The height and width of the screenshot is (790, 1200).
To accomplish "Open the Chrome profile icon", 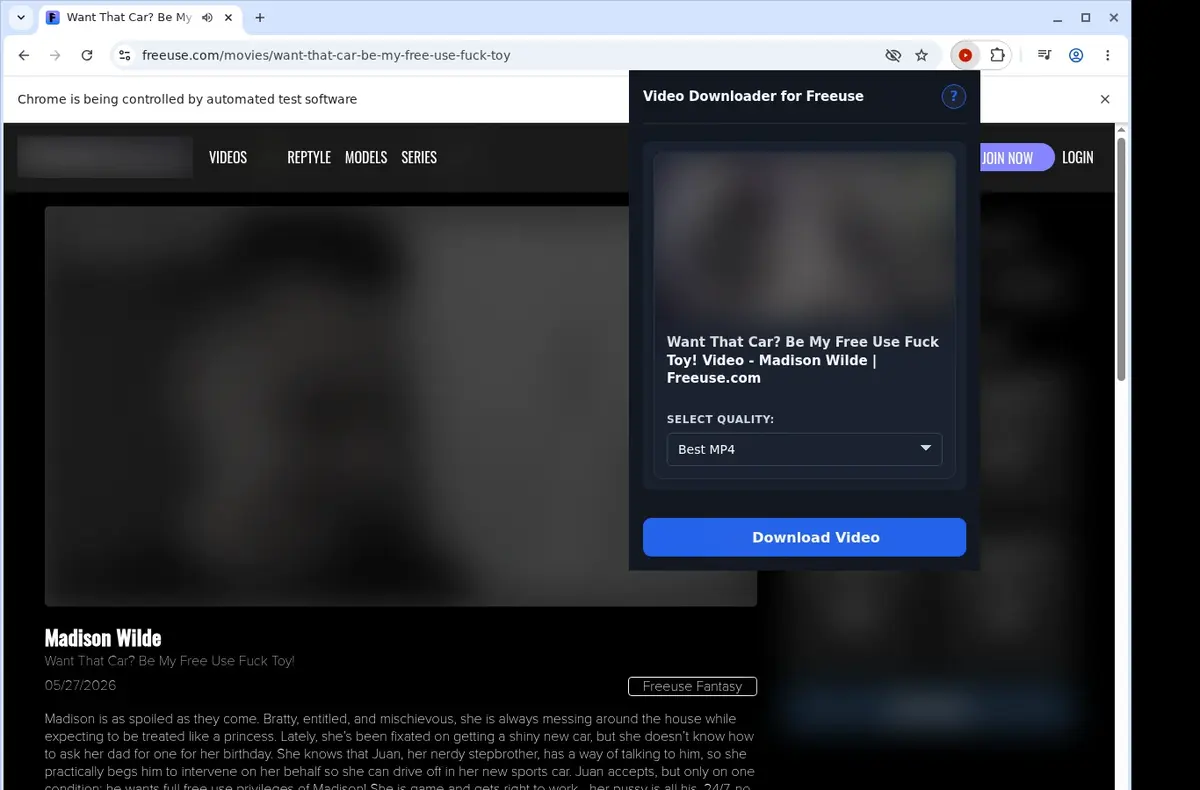I will coord(1076,56).
